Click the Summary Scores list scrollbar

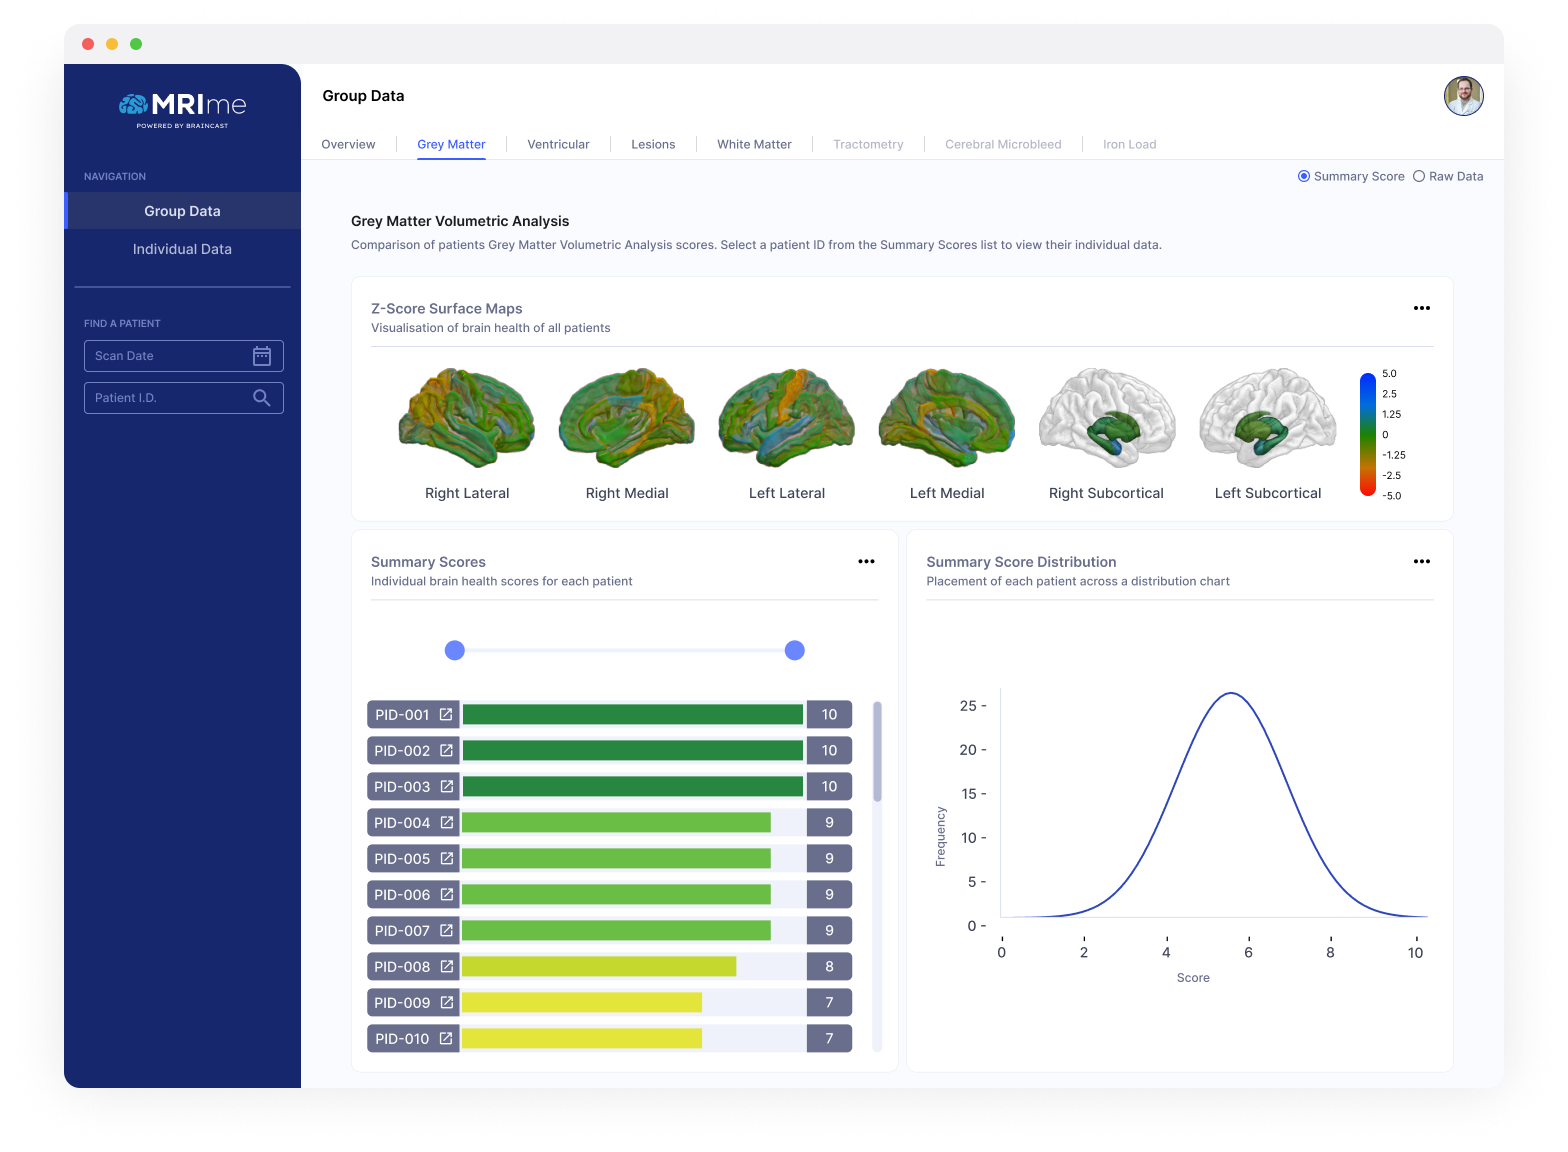[877, 752]
